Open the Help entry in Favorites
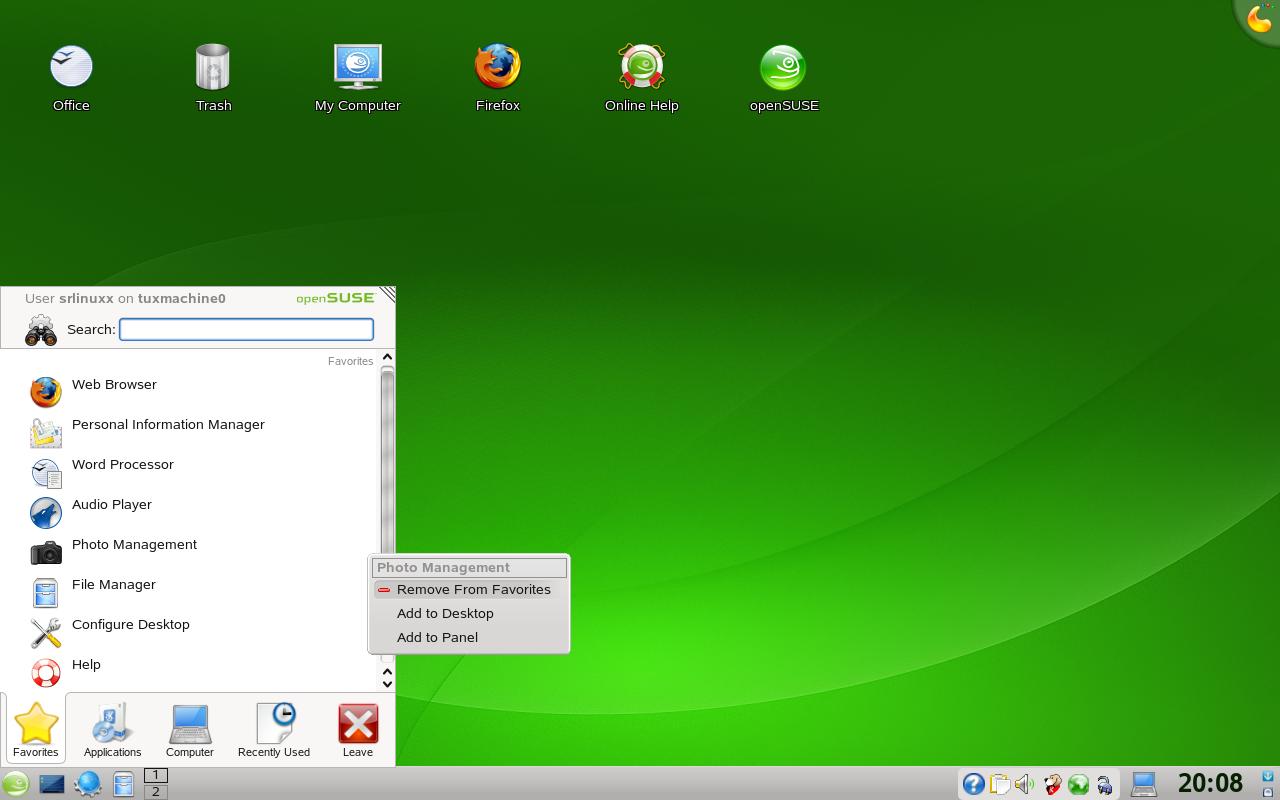Viewport: 1280px width, 800px height. (x=86, y=664)
